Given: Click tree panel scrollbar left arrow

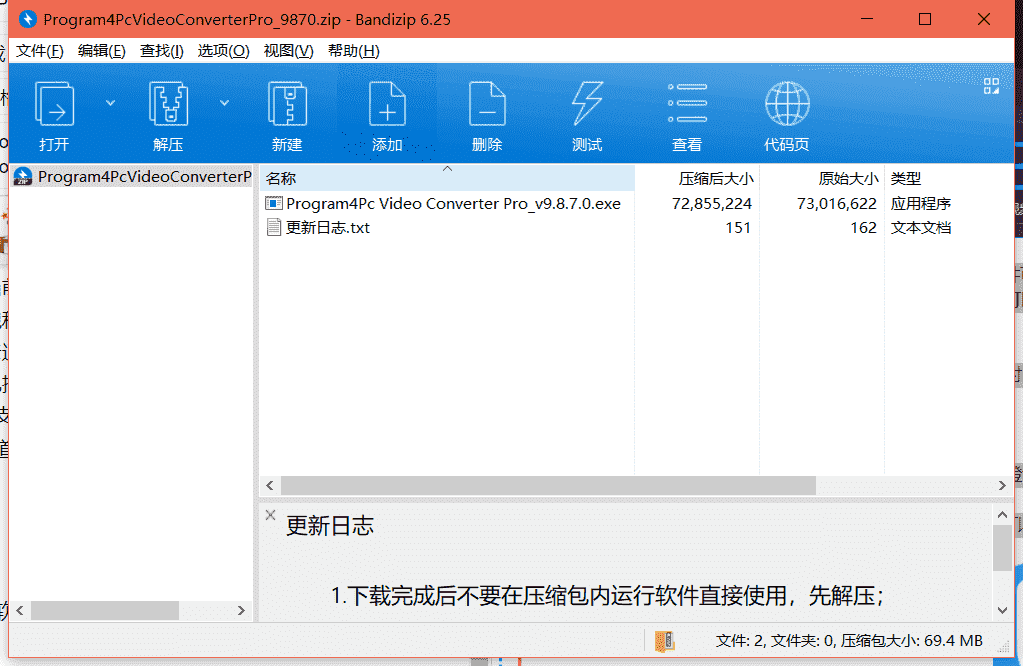Looking at the screenshot, I should click(20, 611).
